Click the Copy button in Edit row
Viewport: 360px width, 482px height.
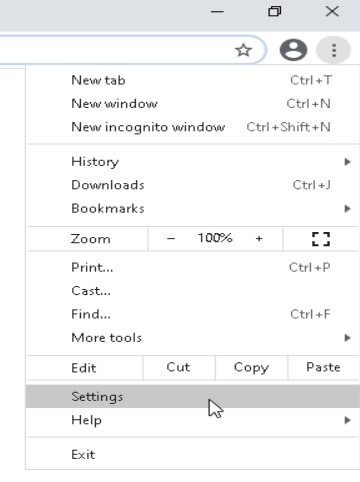(251, 367)
